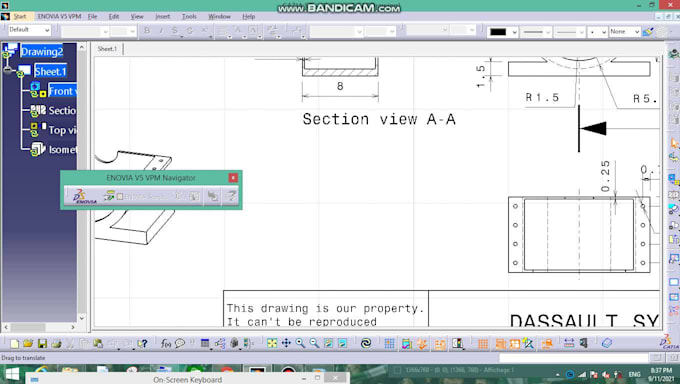The height and width of the screenshot is (384, 680).
Task: Click the Save icon in bottom toolbar
Action: click(x=42, y=344)
